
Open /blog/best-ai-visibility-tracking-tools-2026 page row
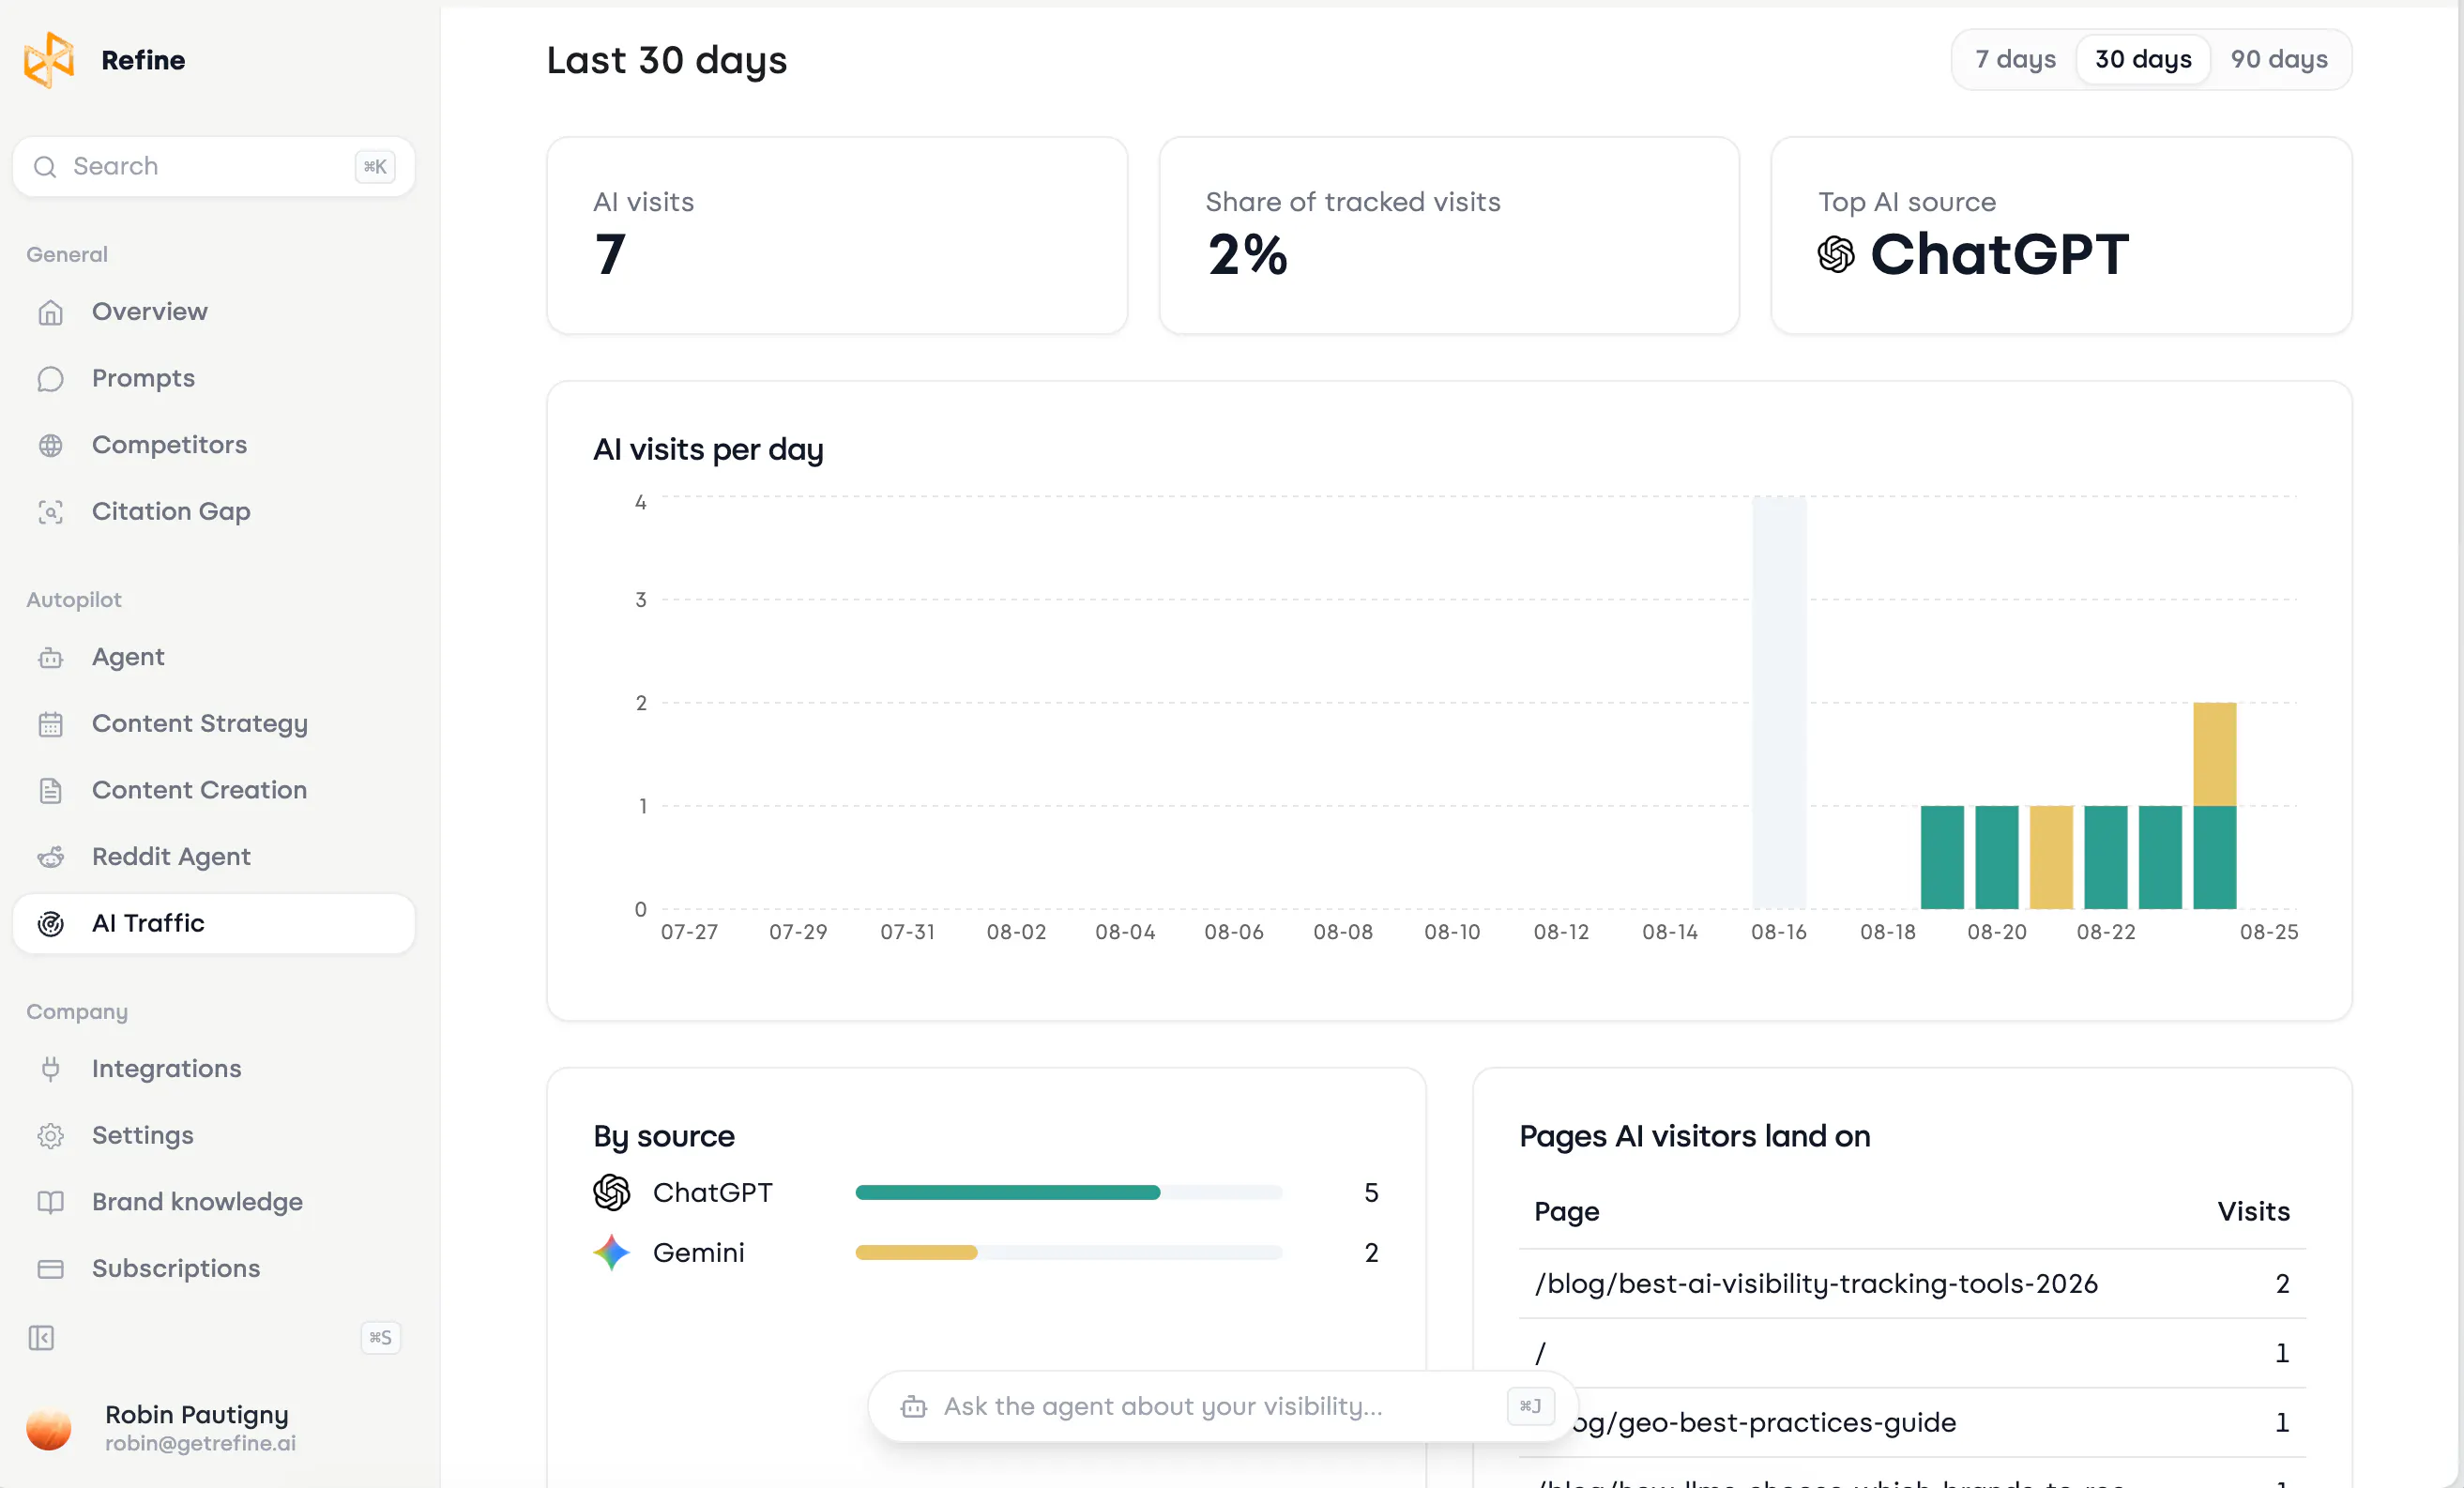pyautogui.click(x=1912, y=1284)
